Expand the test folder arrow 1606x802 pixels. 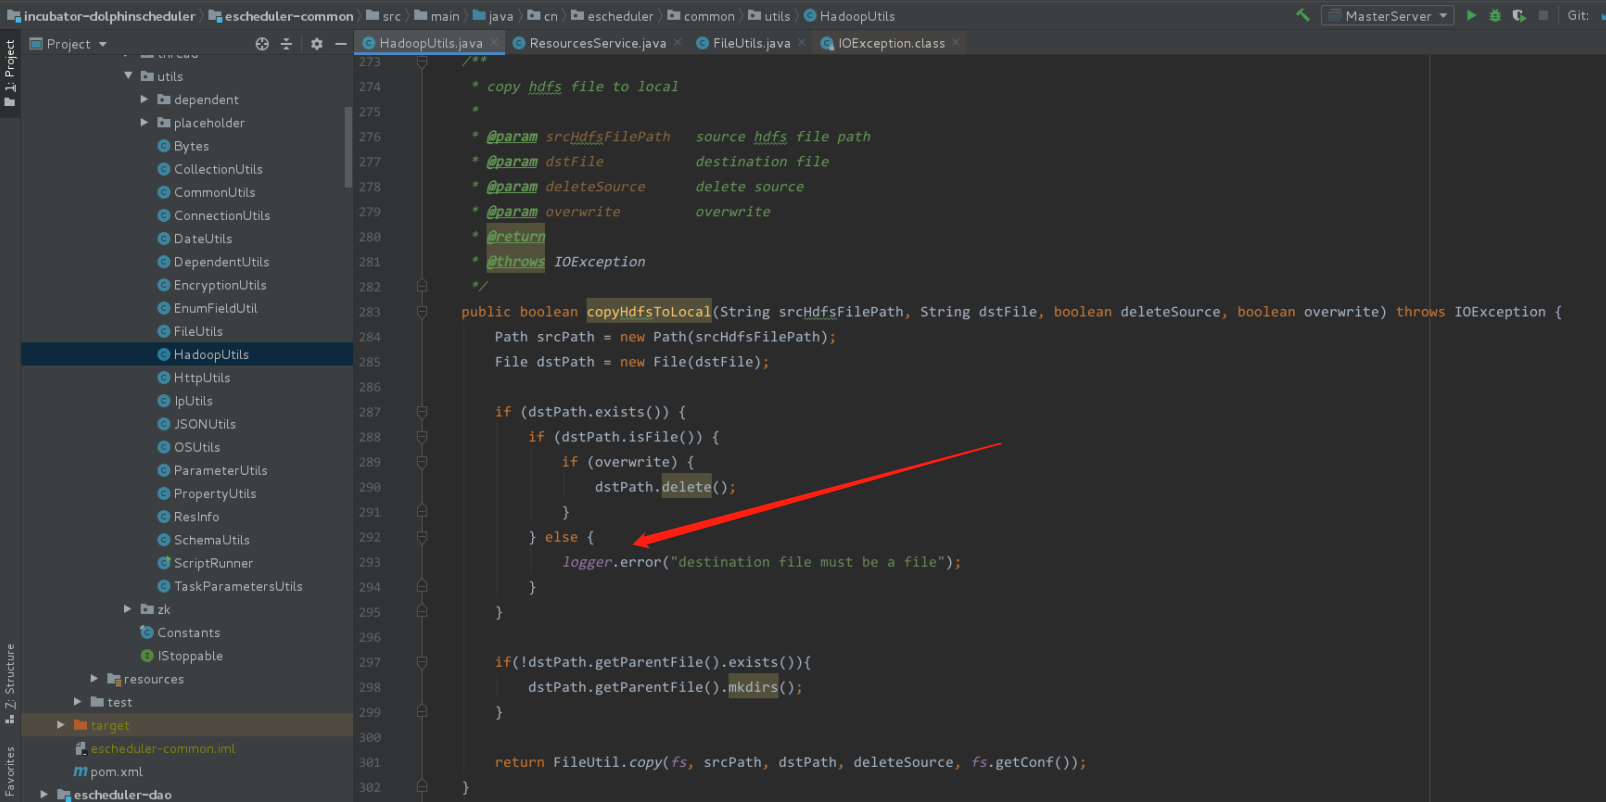click(x=77, y=701)
